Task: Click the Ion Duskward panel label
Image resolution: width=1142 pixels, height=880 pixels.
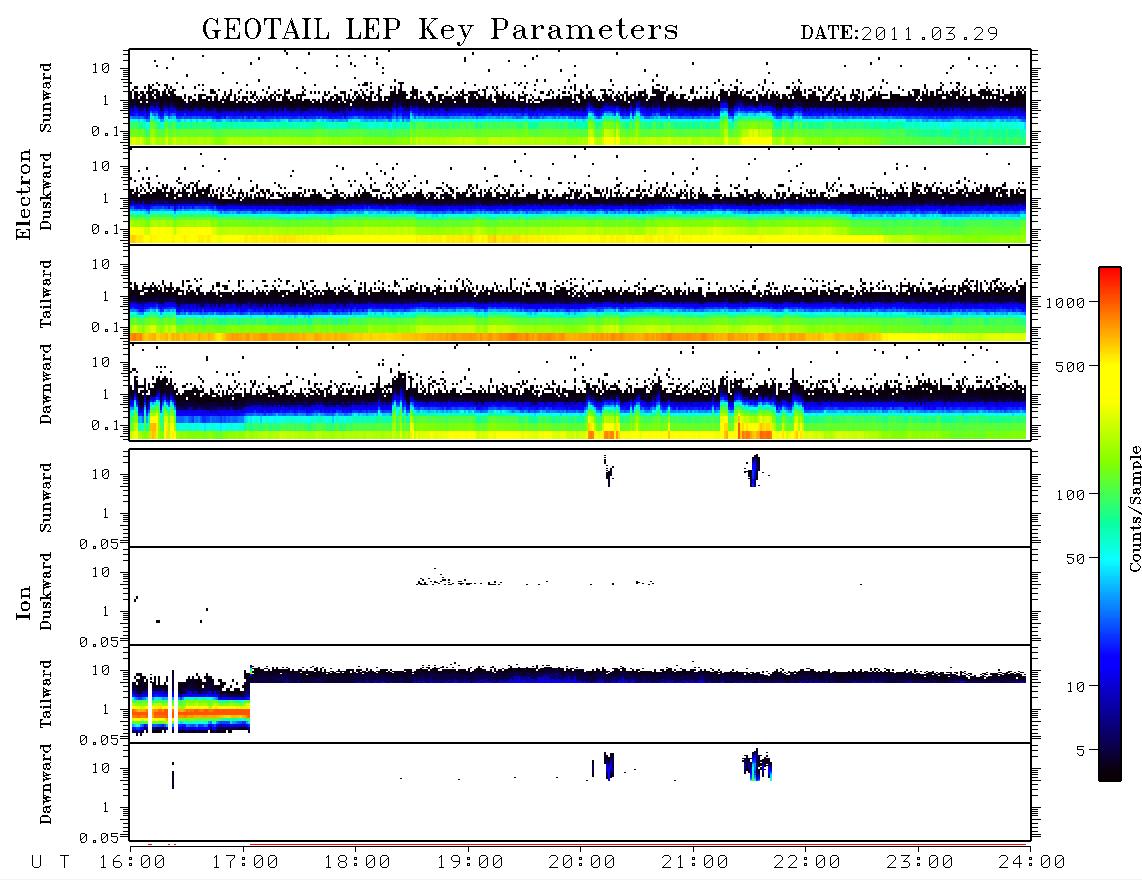Action: click(46, 591)
